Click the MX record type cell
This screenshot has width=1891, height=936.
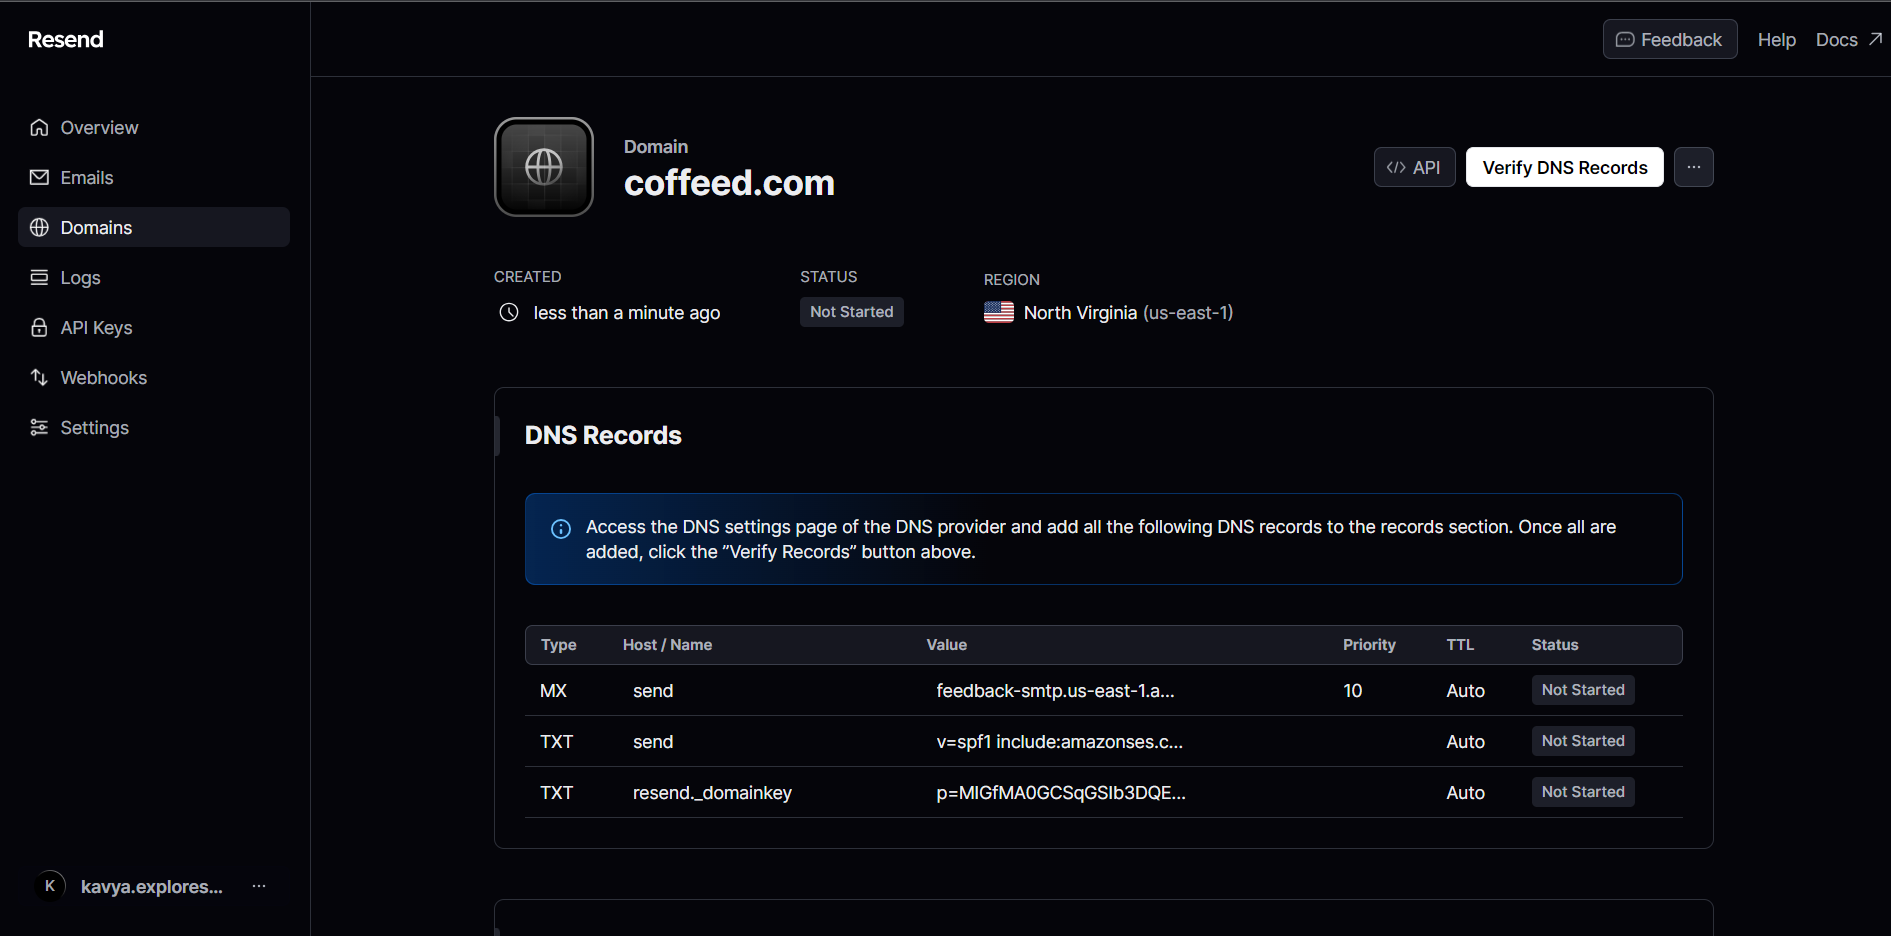553,691
